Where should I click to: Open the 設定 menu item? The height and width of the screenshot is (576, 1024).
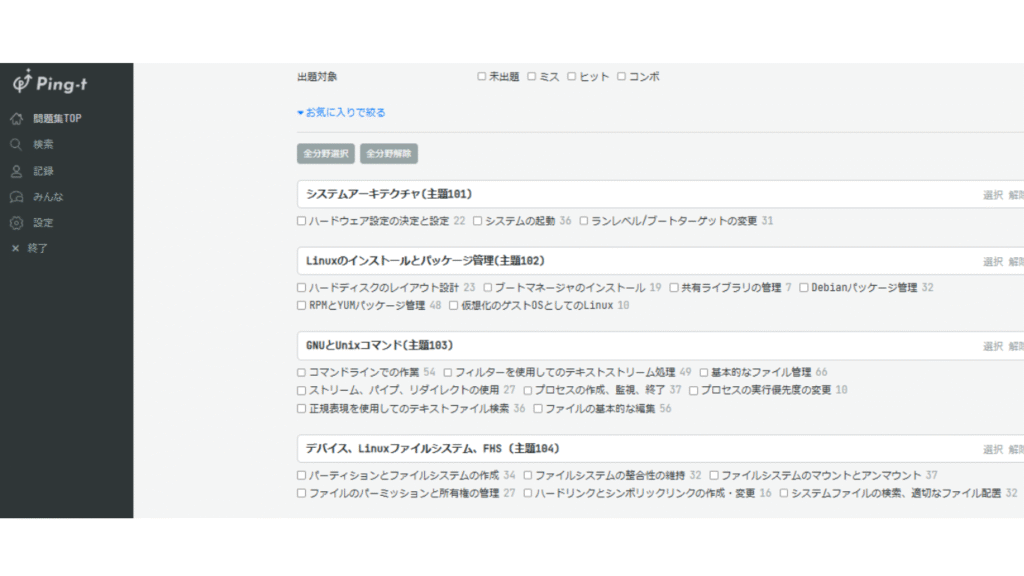[x=43, y=223]
